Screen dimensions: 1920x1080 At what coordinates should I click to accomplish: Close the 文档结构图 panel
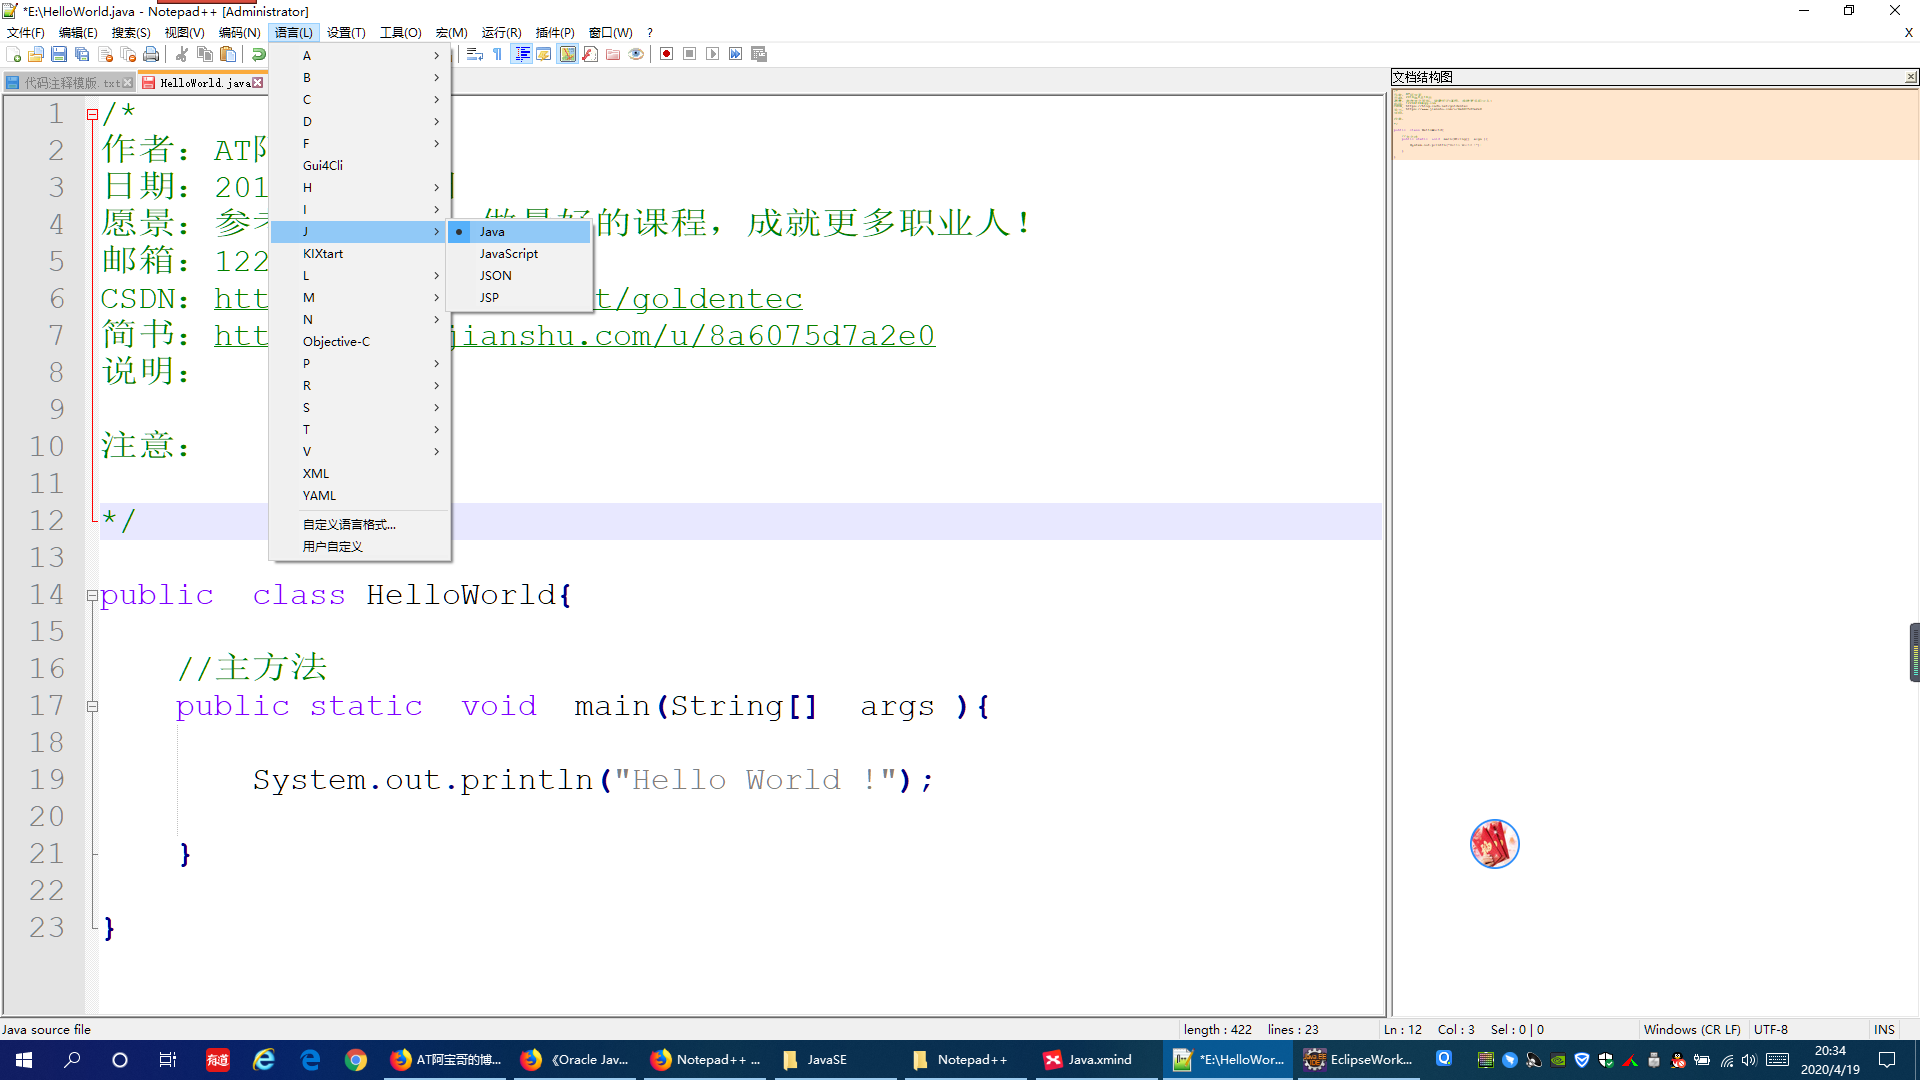point(1910,77)
